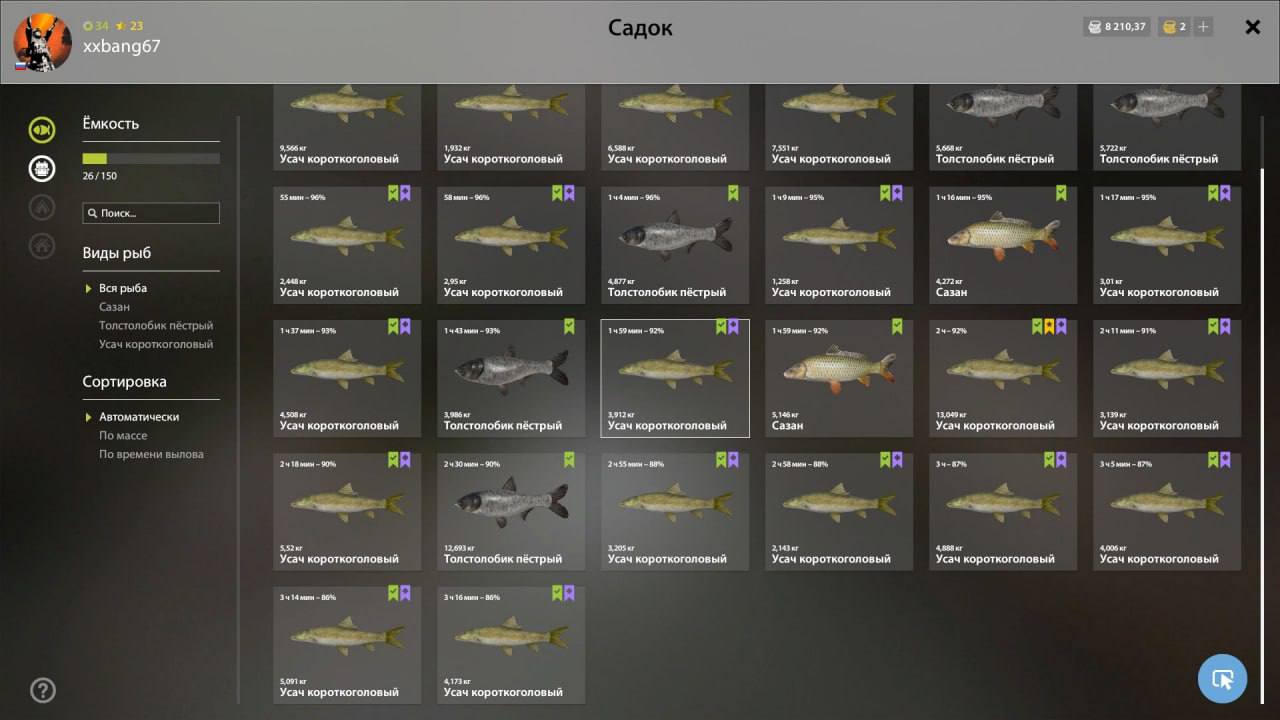Sort fish by По массе
This screenshot has width=1280, height=720.
click(123, 436)
